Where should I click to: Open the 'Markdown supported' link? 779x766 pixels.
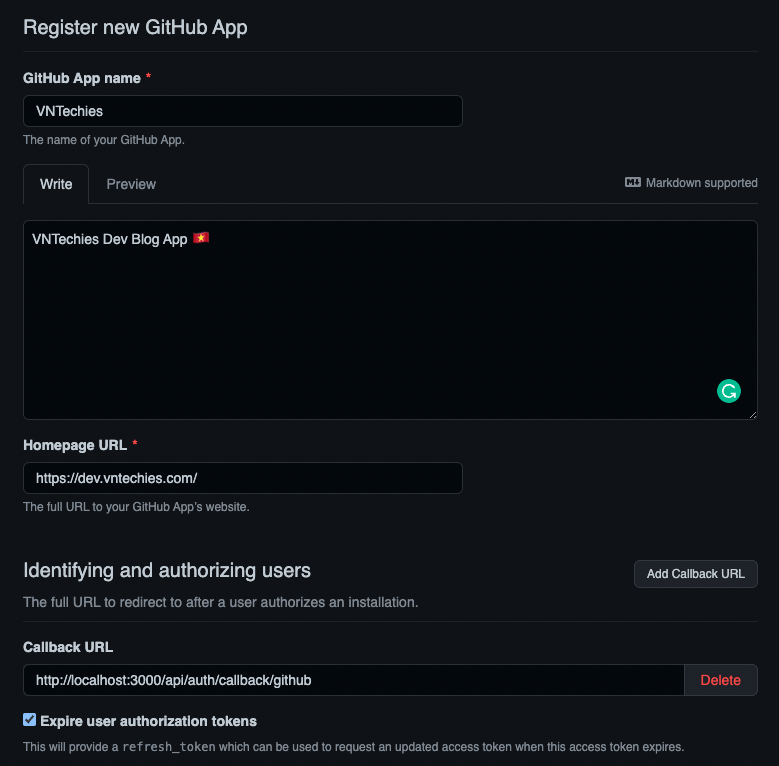[x=701, y=183]
